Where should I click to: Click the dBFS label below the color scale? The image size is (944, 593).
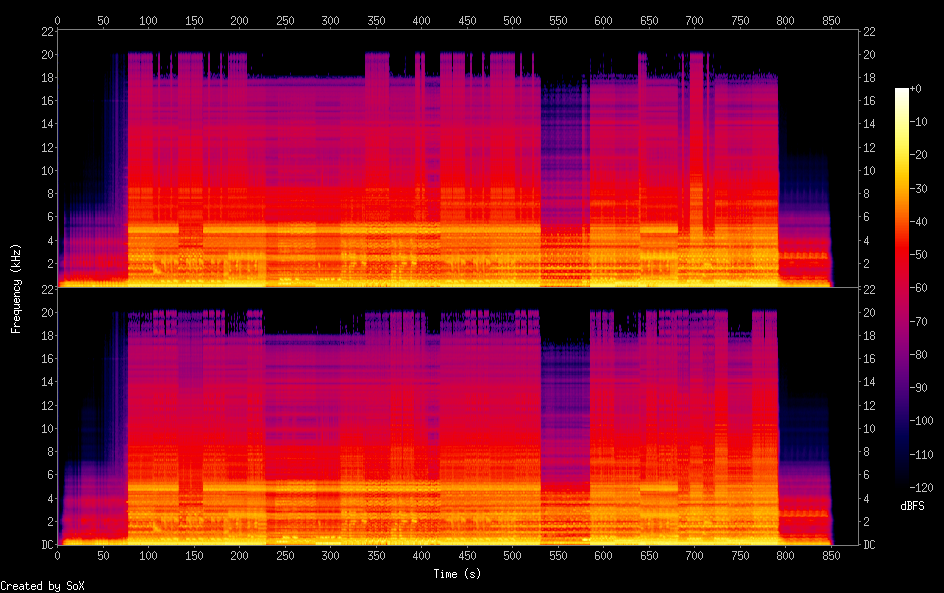(911, 506)
